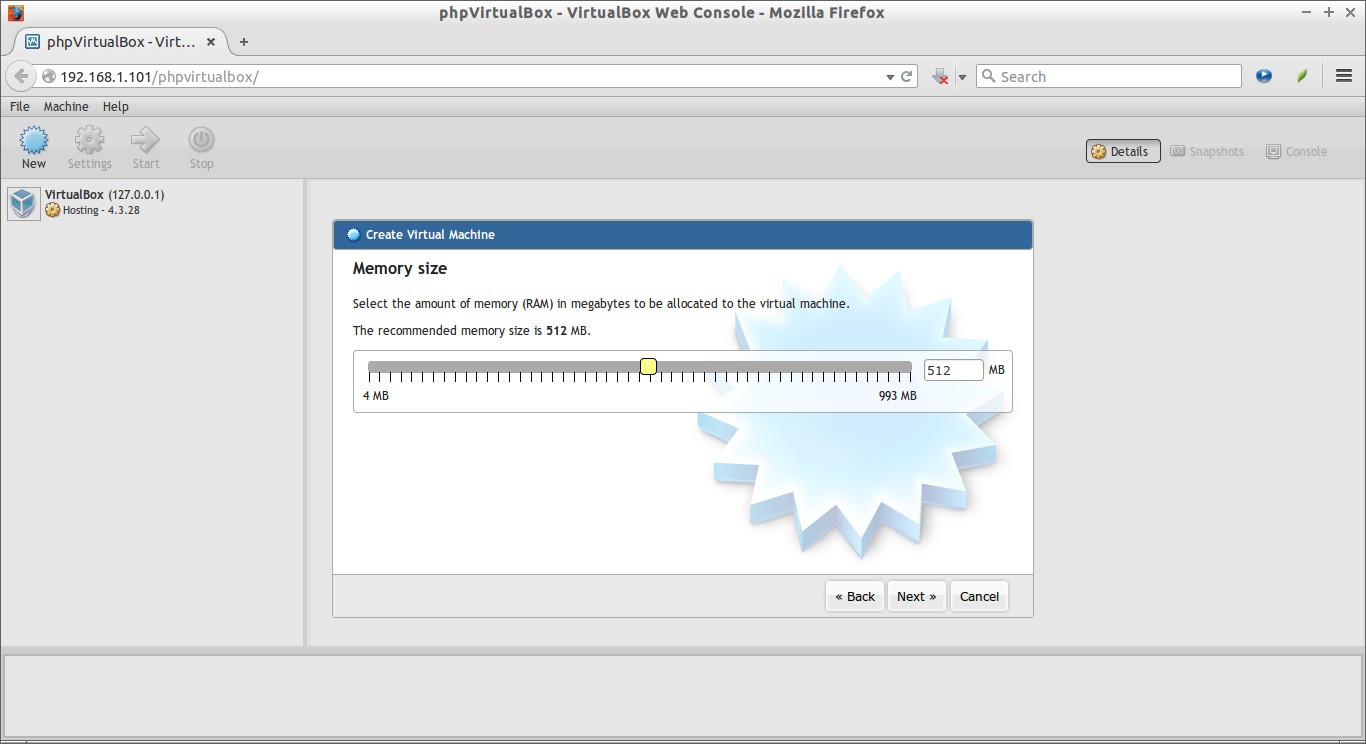Click the « Back button
This screenshot has width=1366, height=744.
point(855,596)
